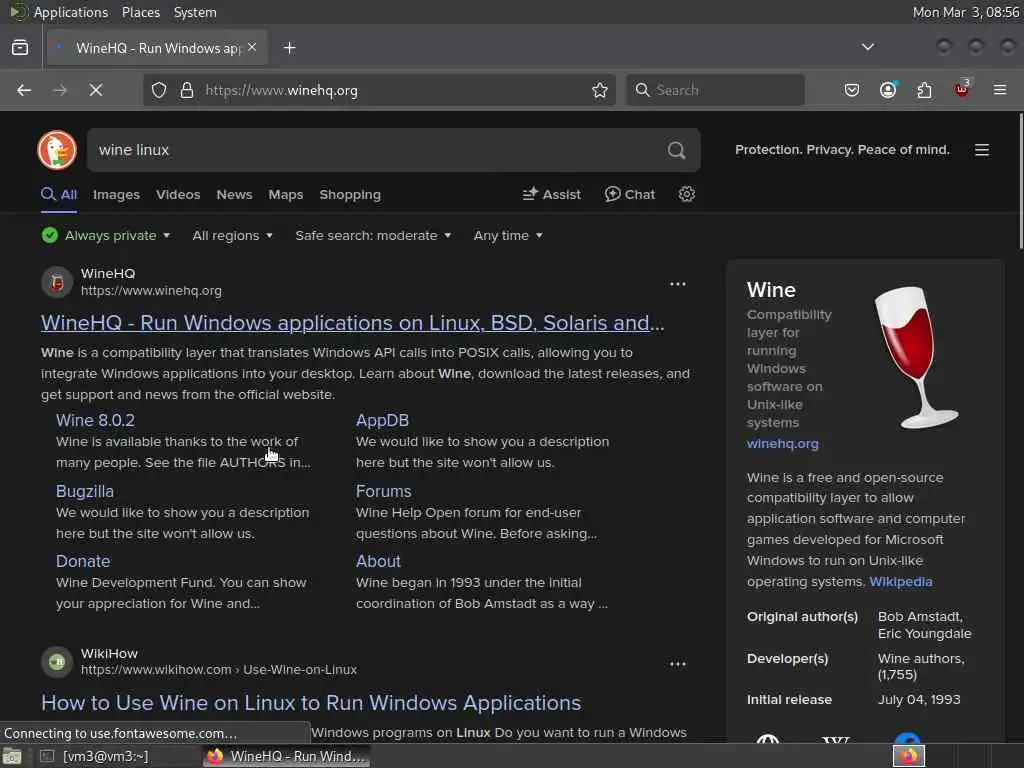
Task: Open the Wikipedia link in Wine panel
Action: [x=901, y=581]
